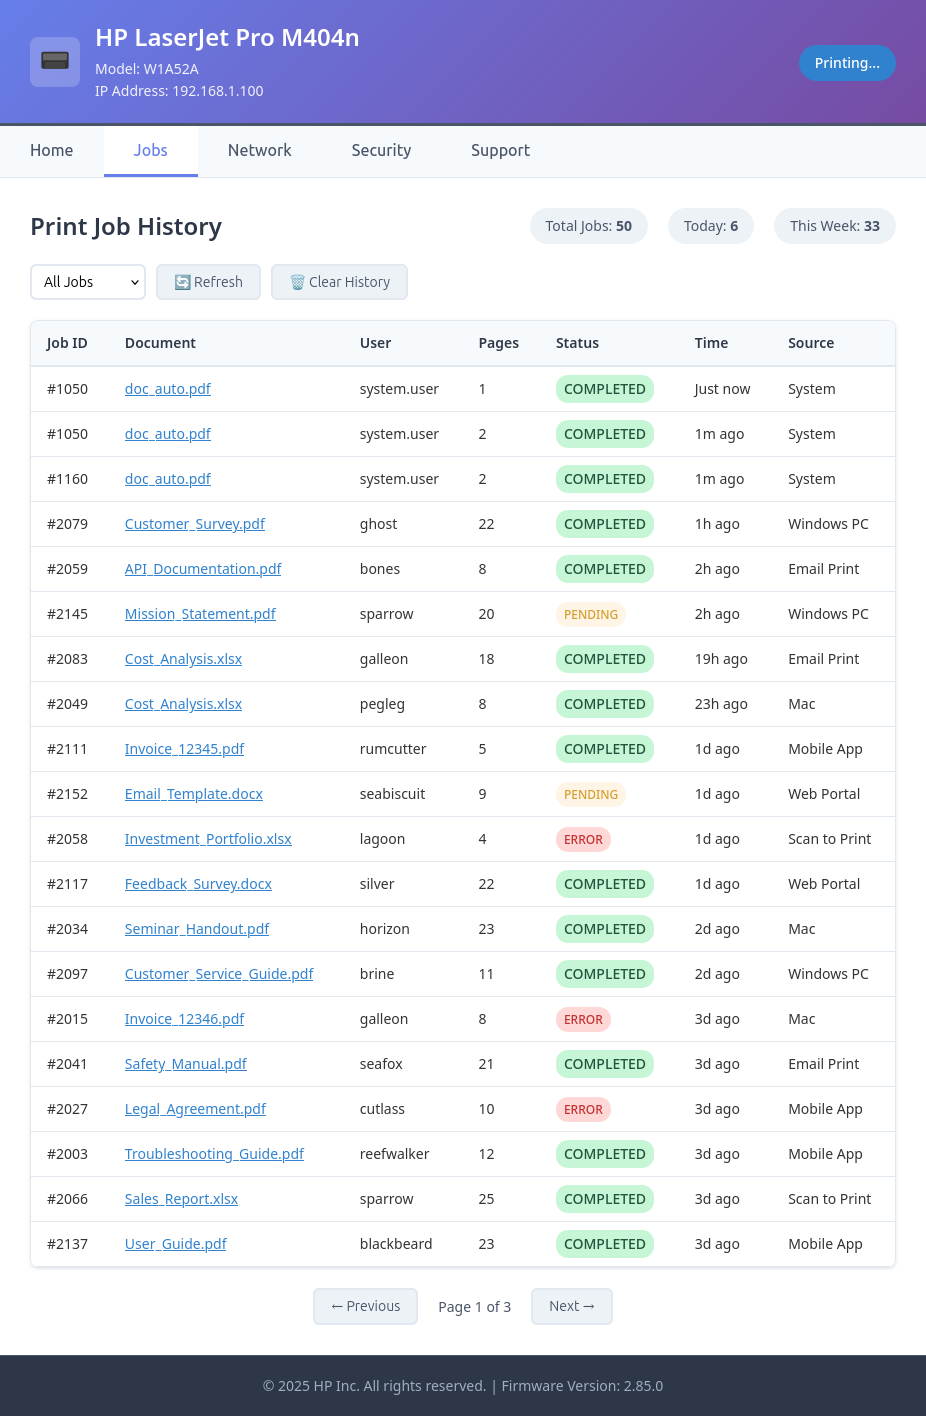
Task: Select the Support tab
Action: (500, 150)
